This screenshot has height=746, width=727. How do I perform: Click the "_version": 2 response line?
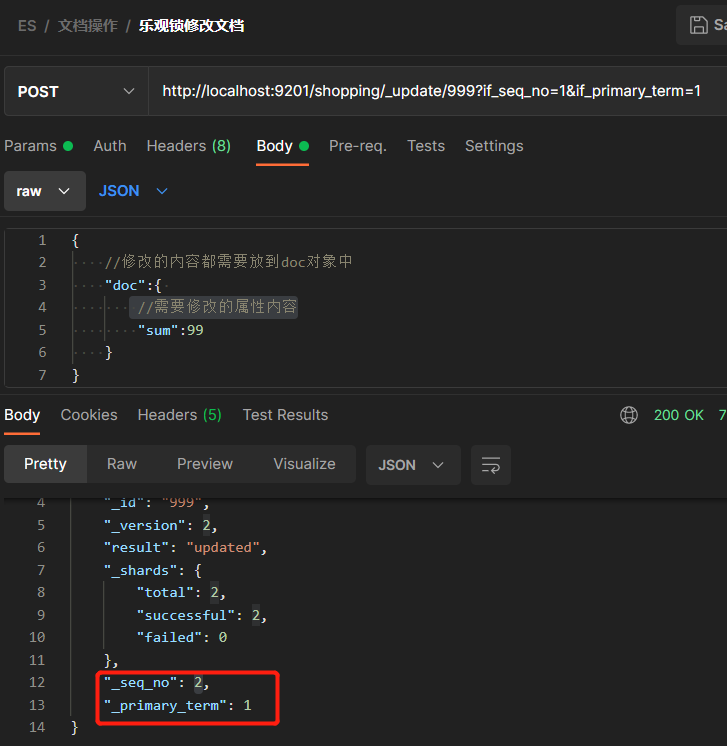point(161,525)
